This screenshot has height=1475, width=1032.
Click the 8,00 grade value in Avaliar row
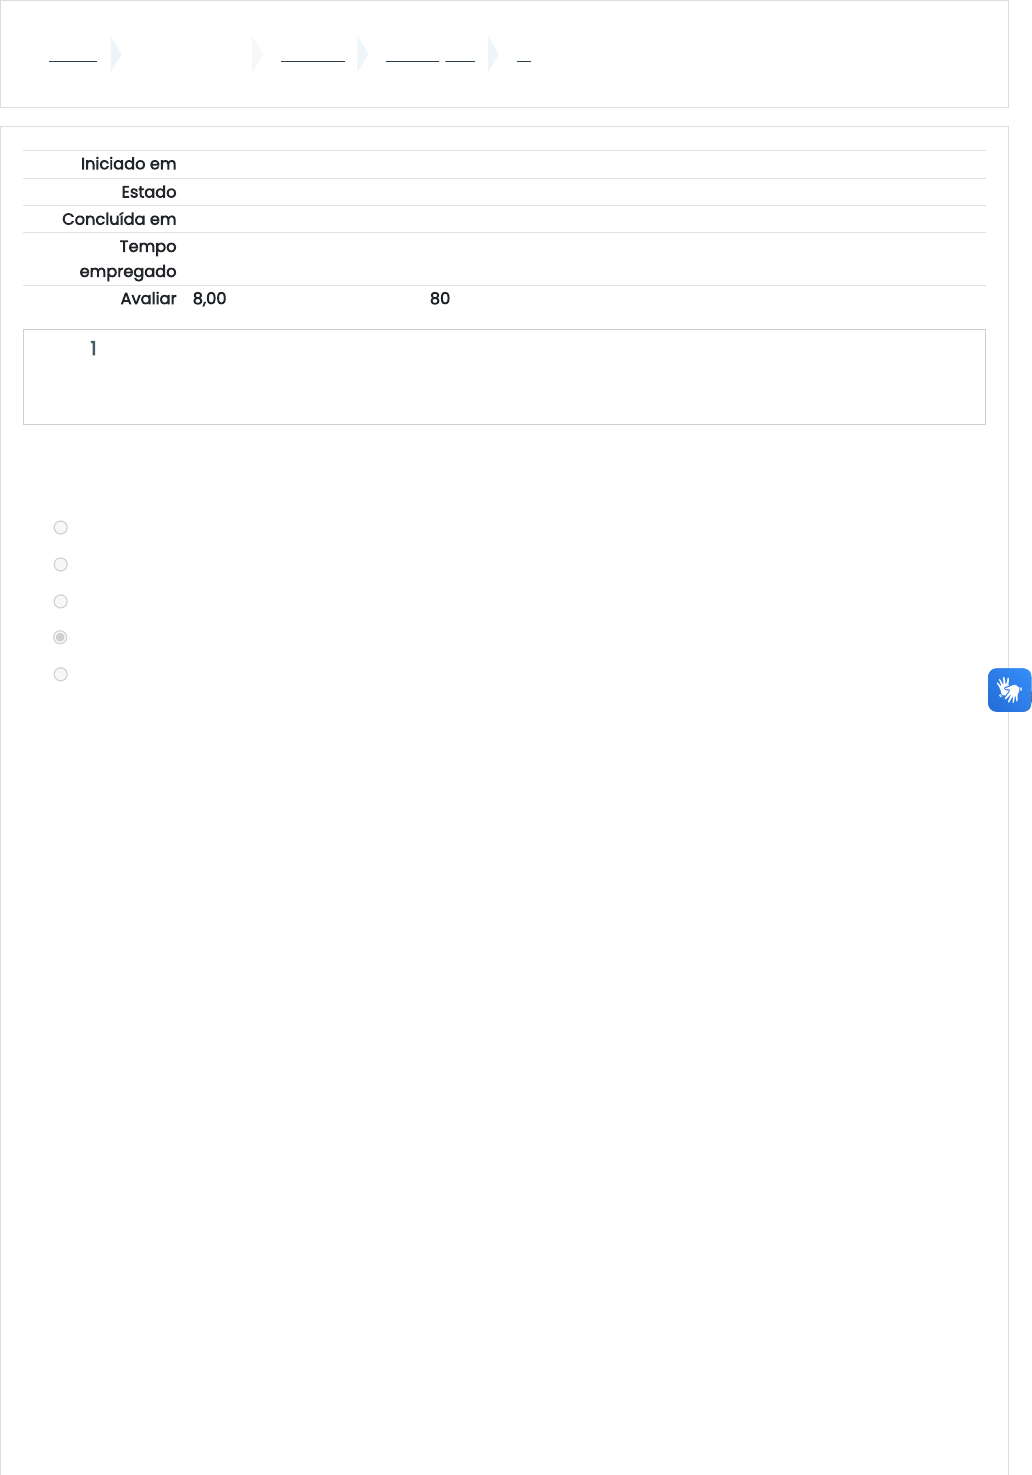[210, 298]
